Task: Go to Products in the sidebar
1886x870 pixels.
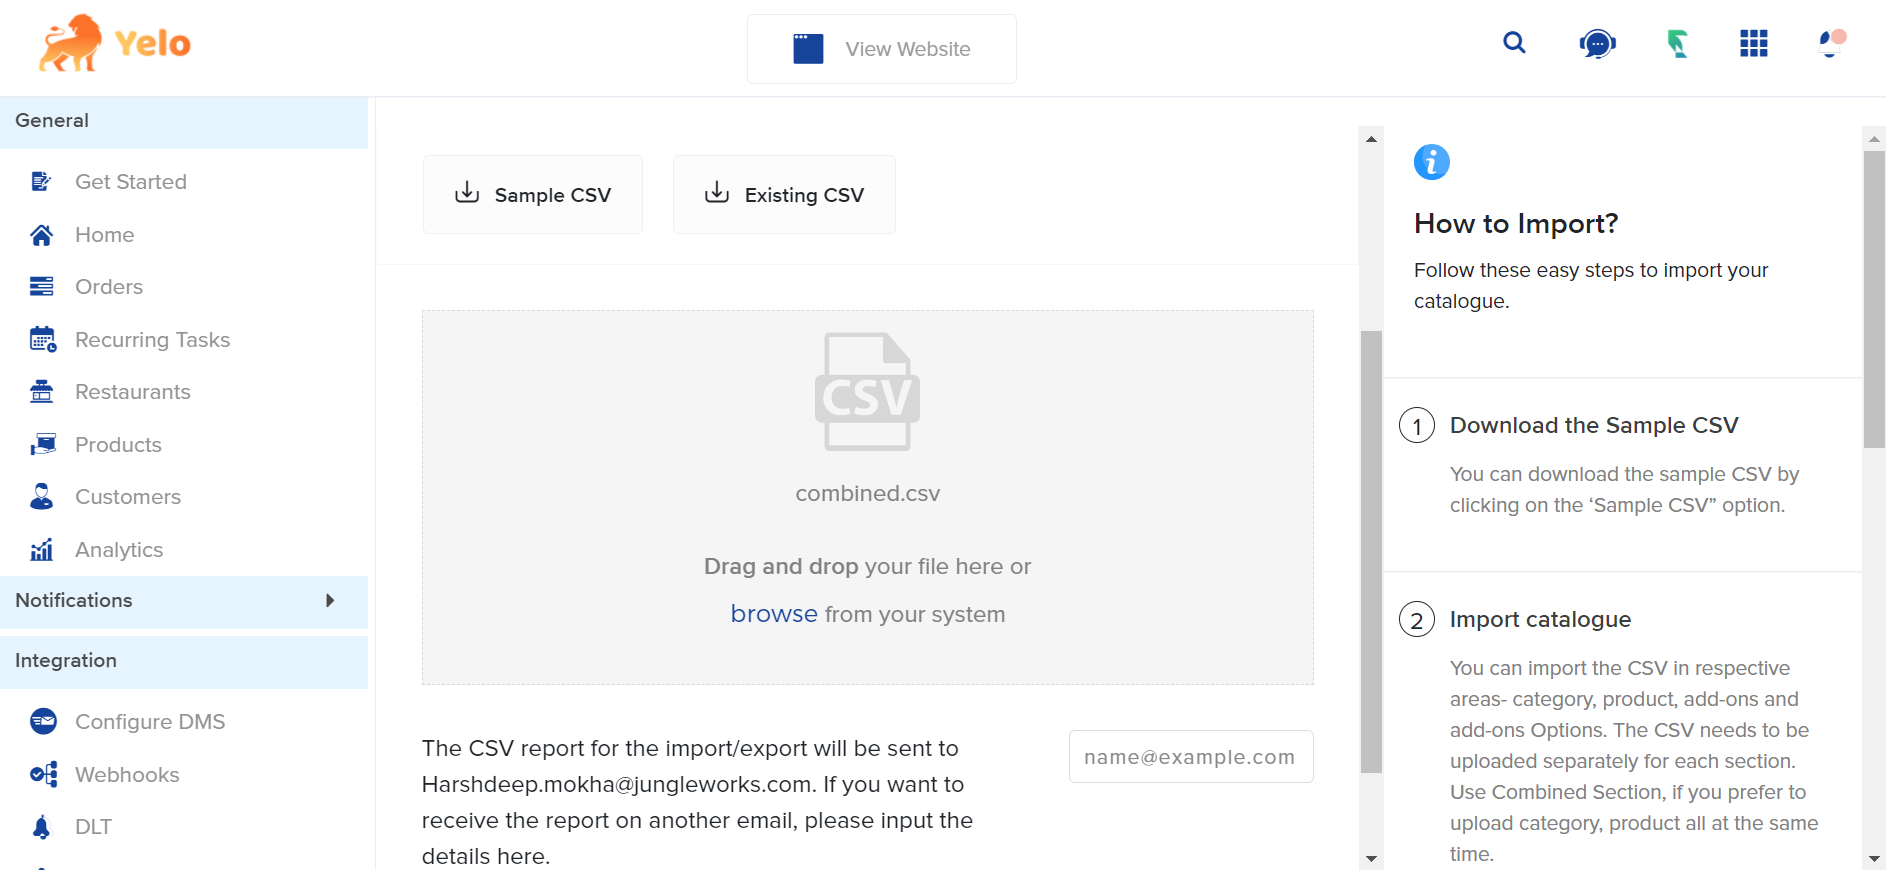Action: click(x=118, y=445)
